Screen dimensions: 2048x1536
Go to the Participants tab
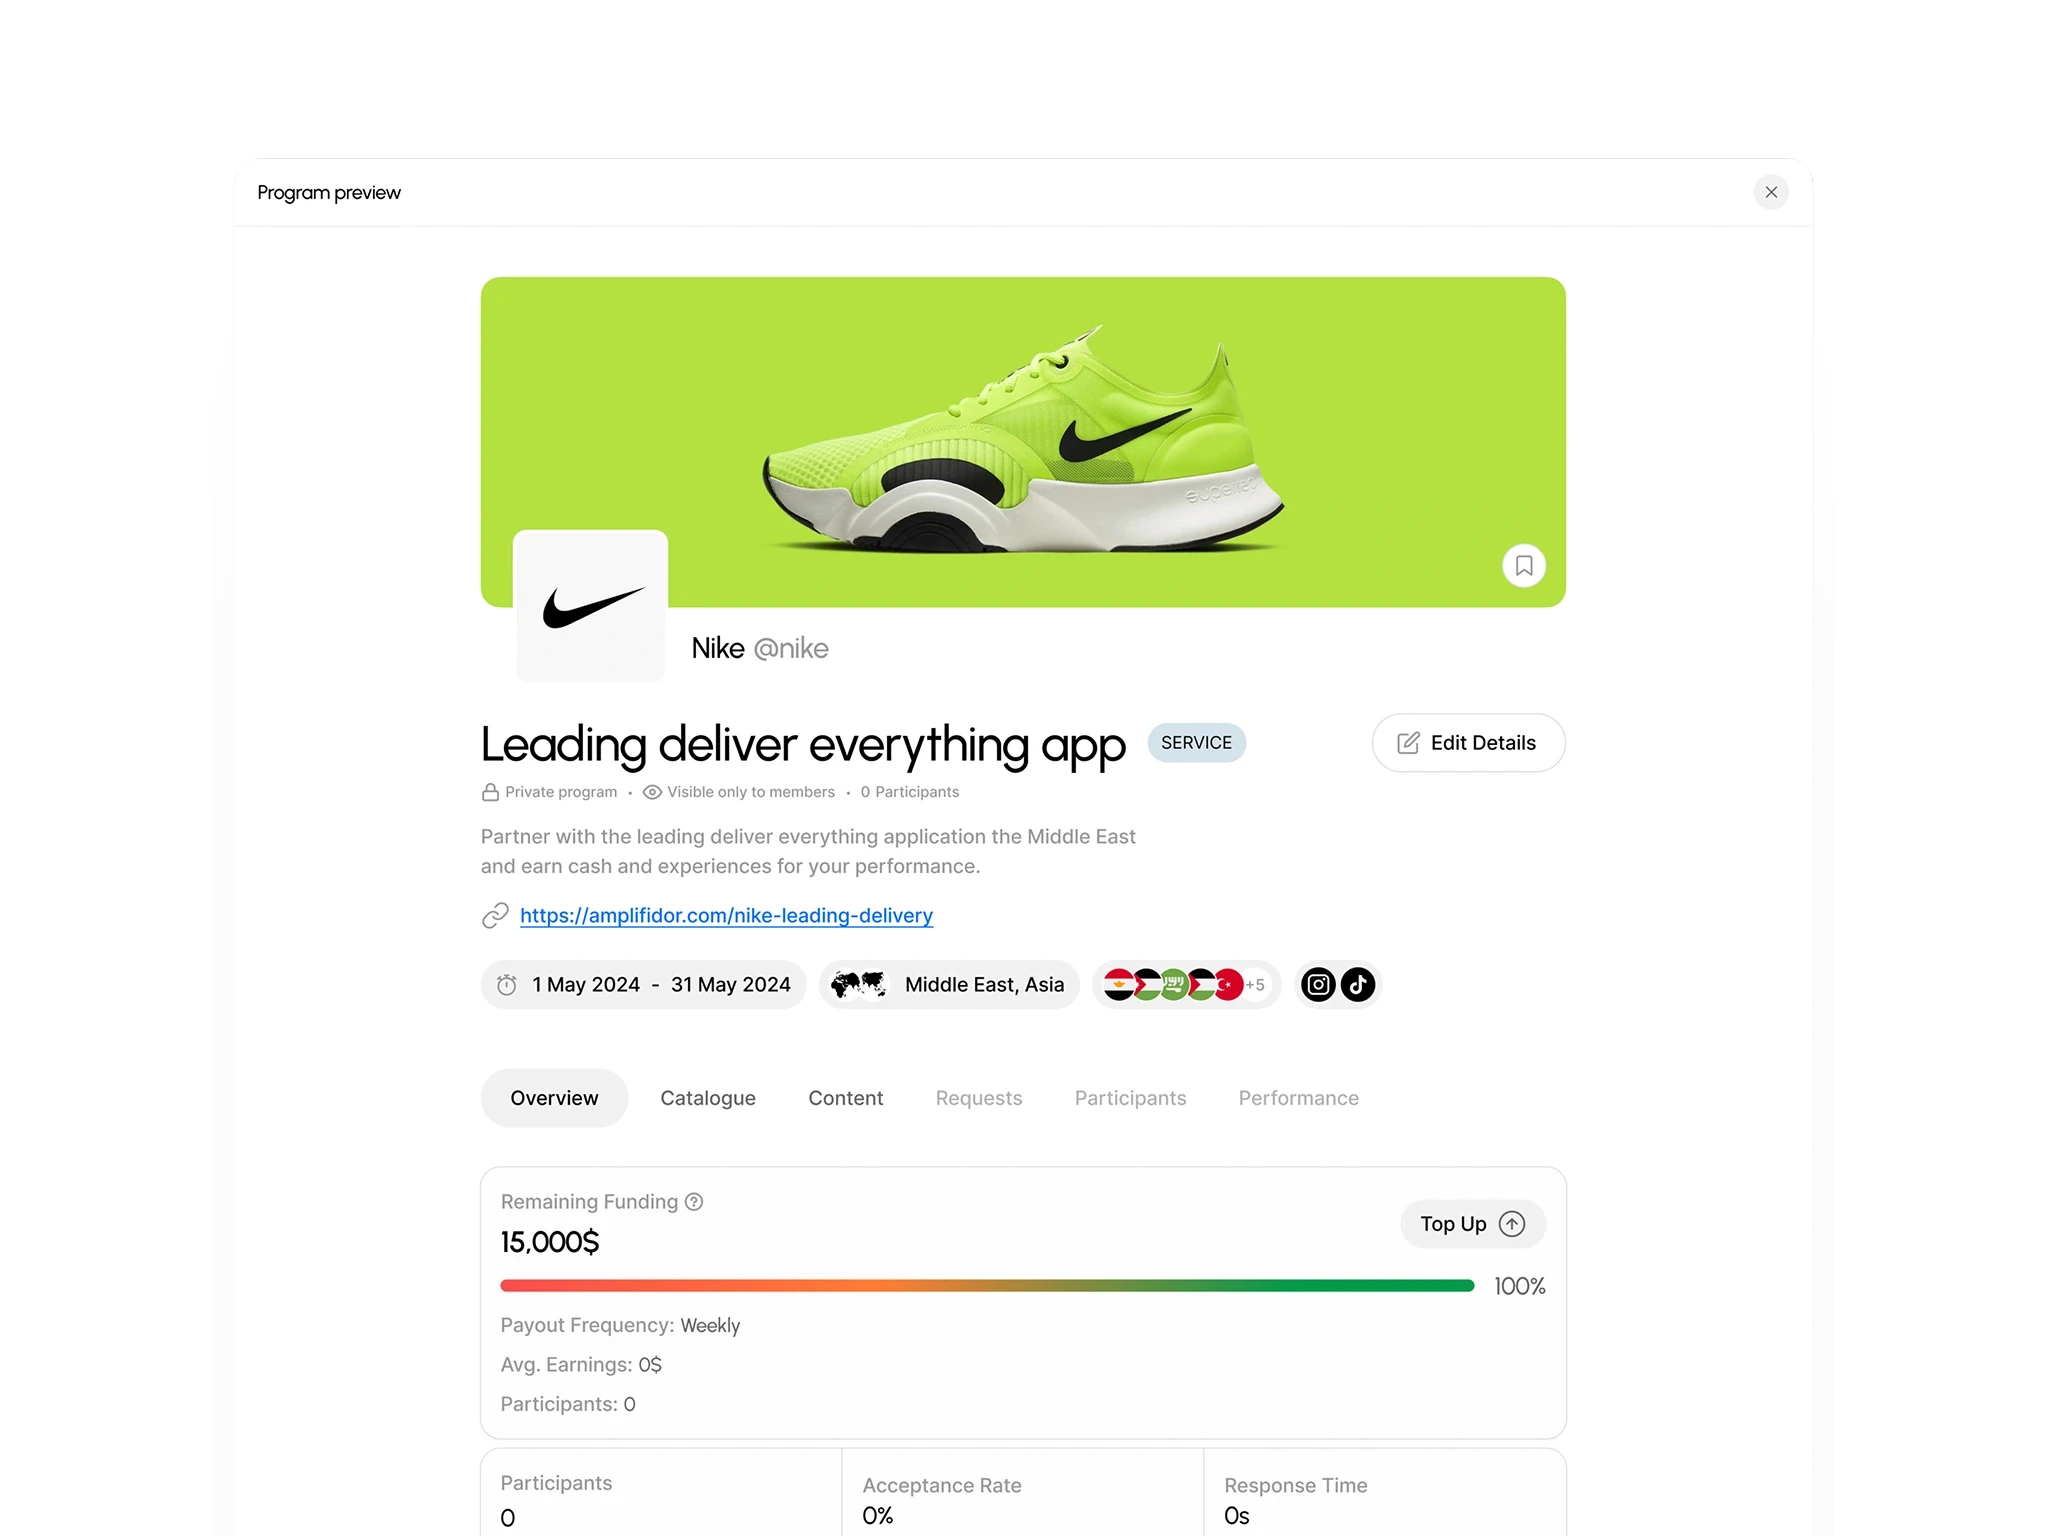tap(1130, 1098)
